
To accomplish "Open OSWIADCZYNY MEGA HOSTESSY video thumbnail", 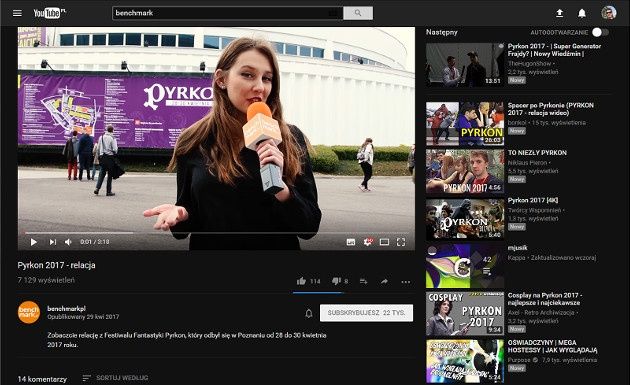I will point(465,361).
